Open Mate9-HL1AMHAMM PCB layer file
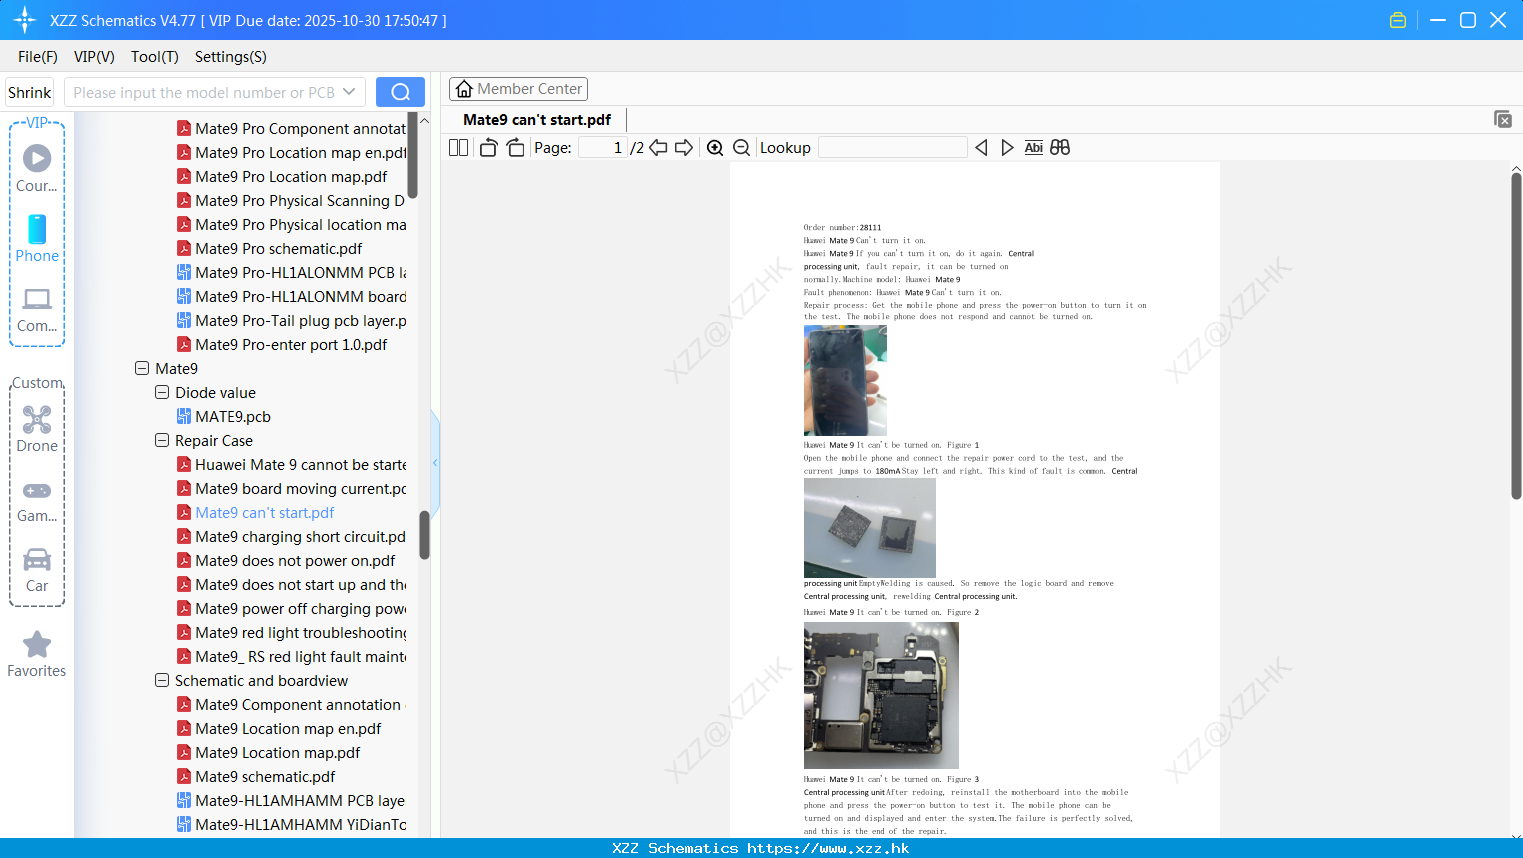The width and height of the screenshot is (1523, 858). pos(291,800)
